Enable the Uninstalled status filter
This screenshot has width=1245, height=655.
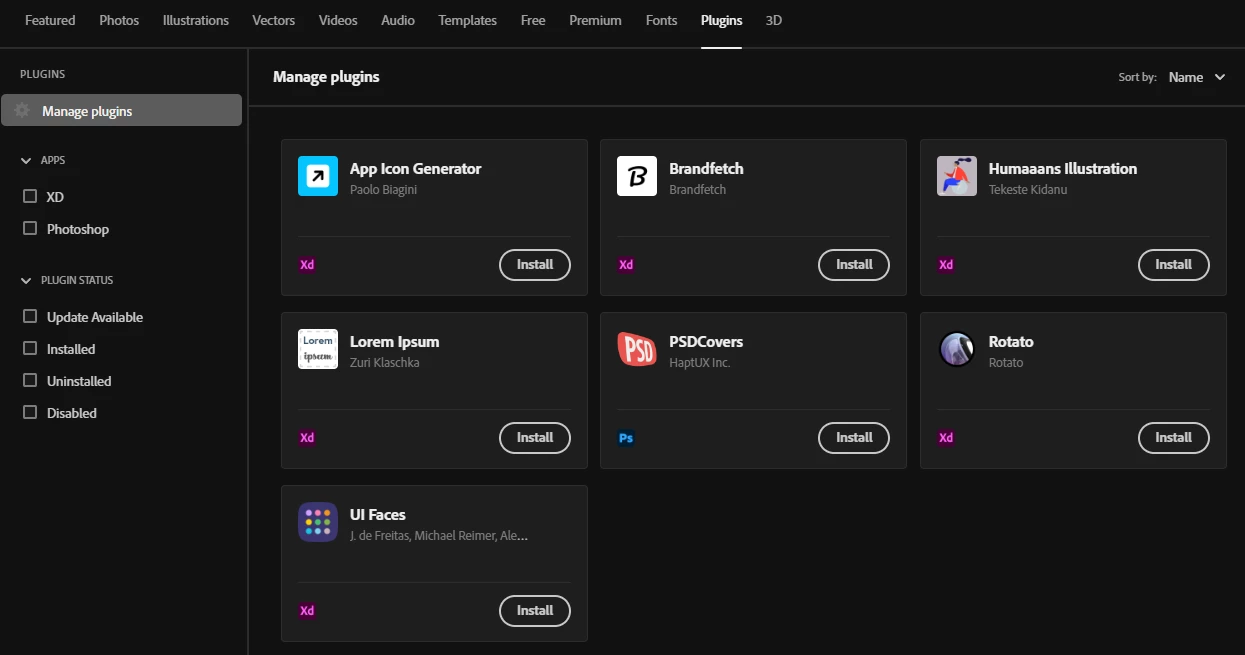click(30, 381)
